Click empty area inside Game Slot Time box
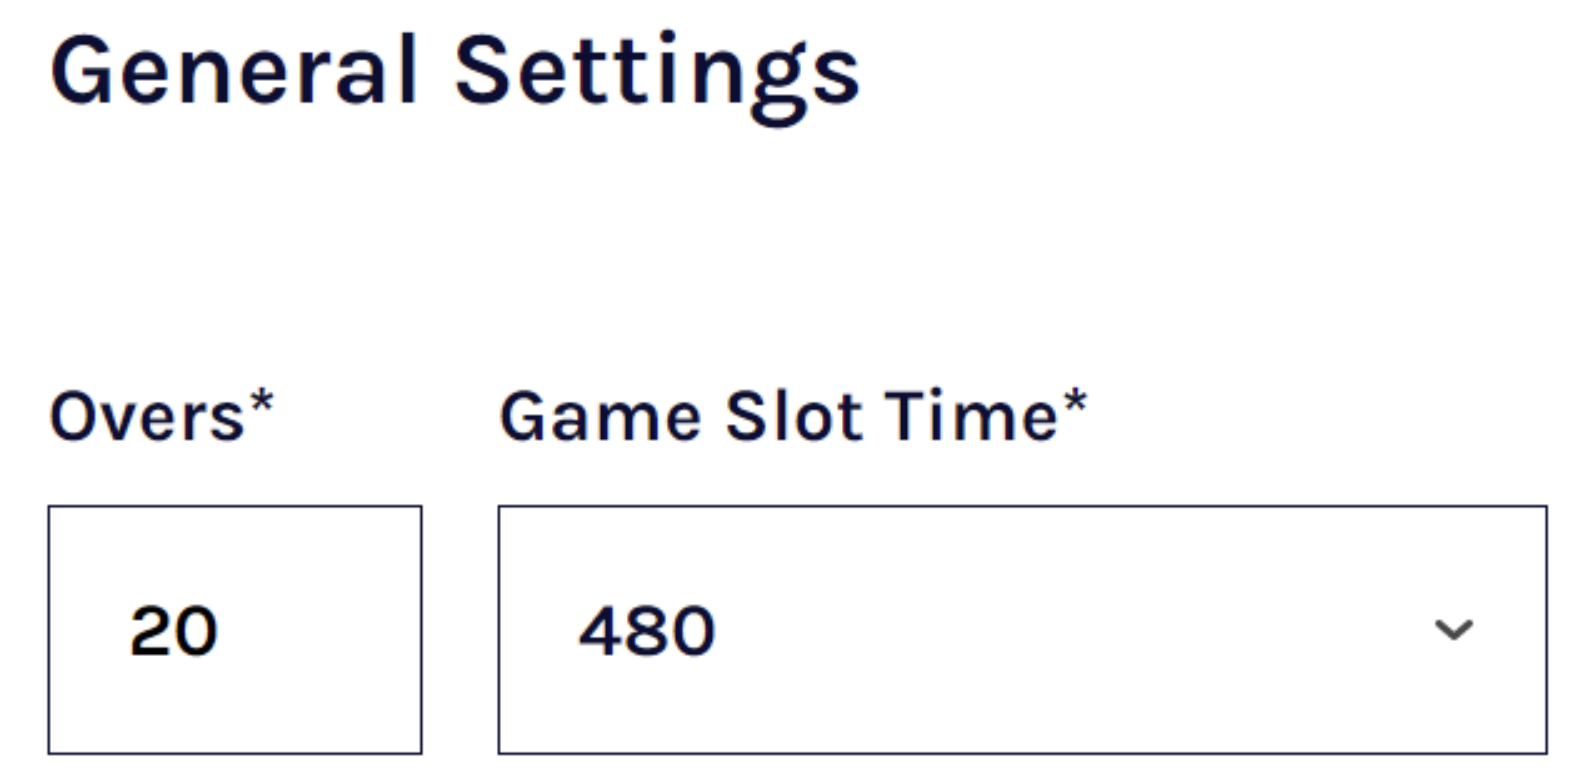 coord(1050,629)
